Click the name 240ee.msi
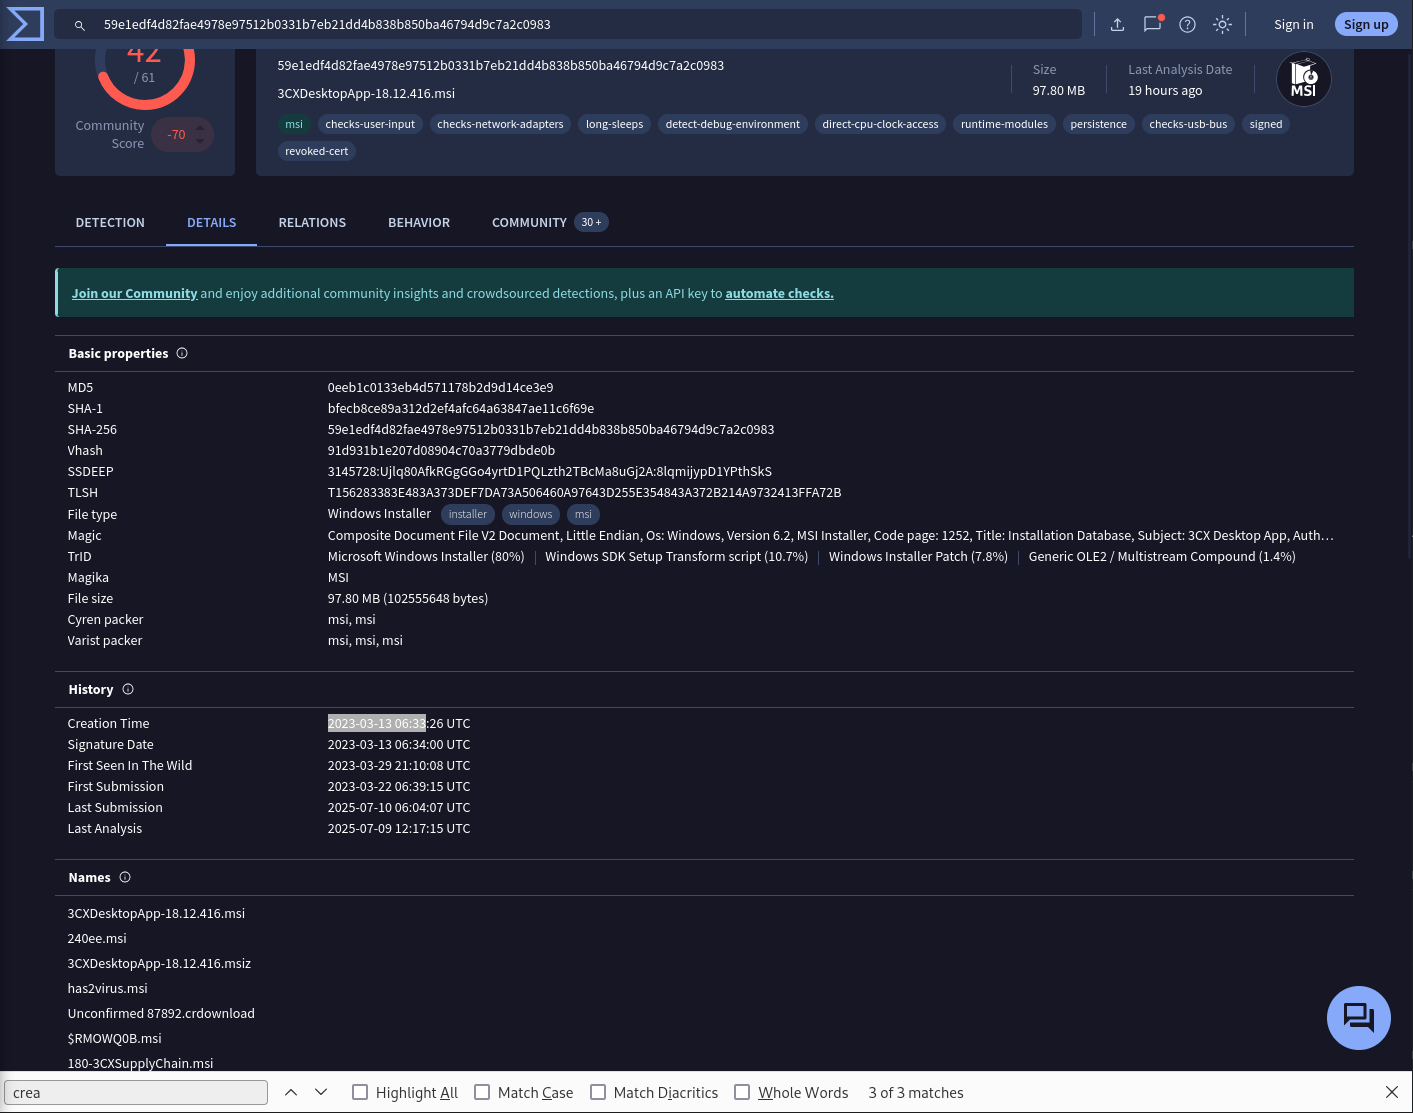The width and height of the screenshot is (1413, 1113). pyautogui.click(x=97, y=938)
